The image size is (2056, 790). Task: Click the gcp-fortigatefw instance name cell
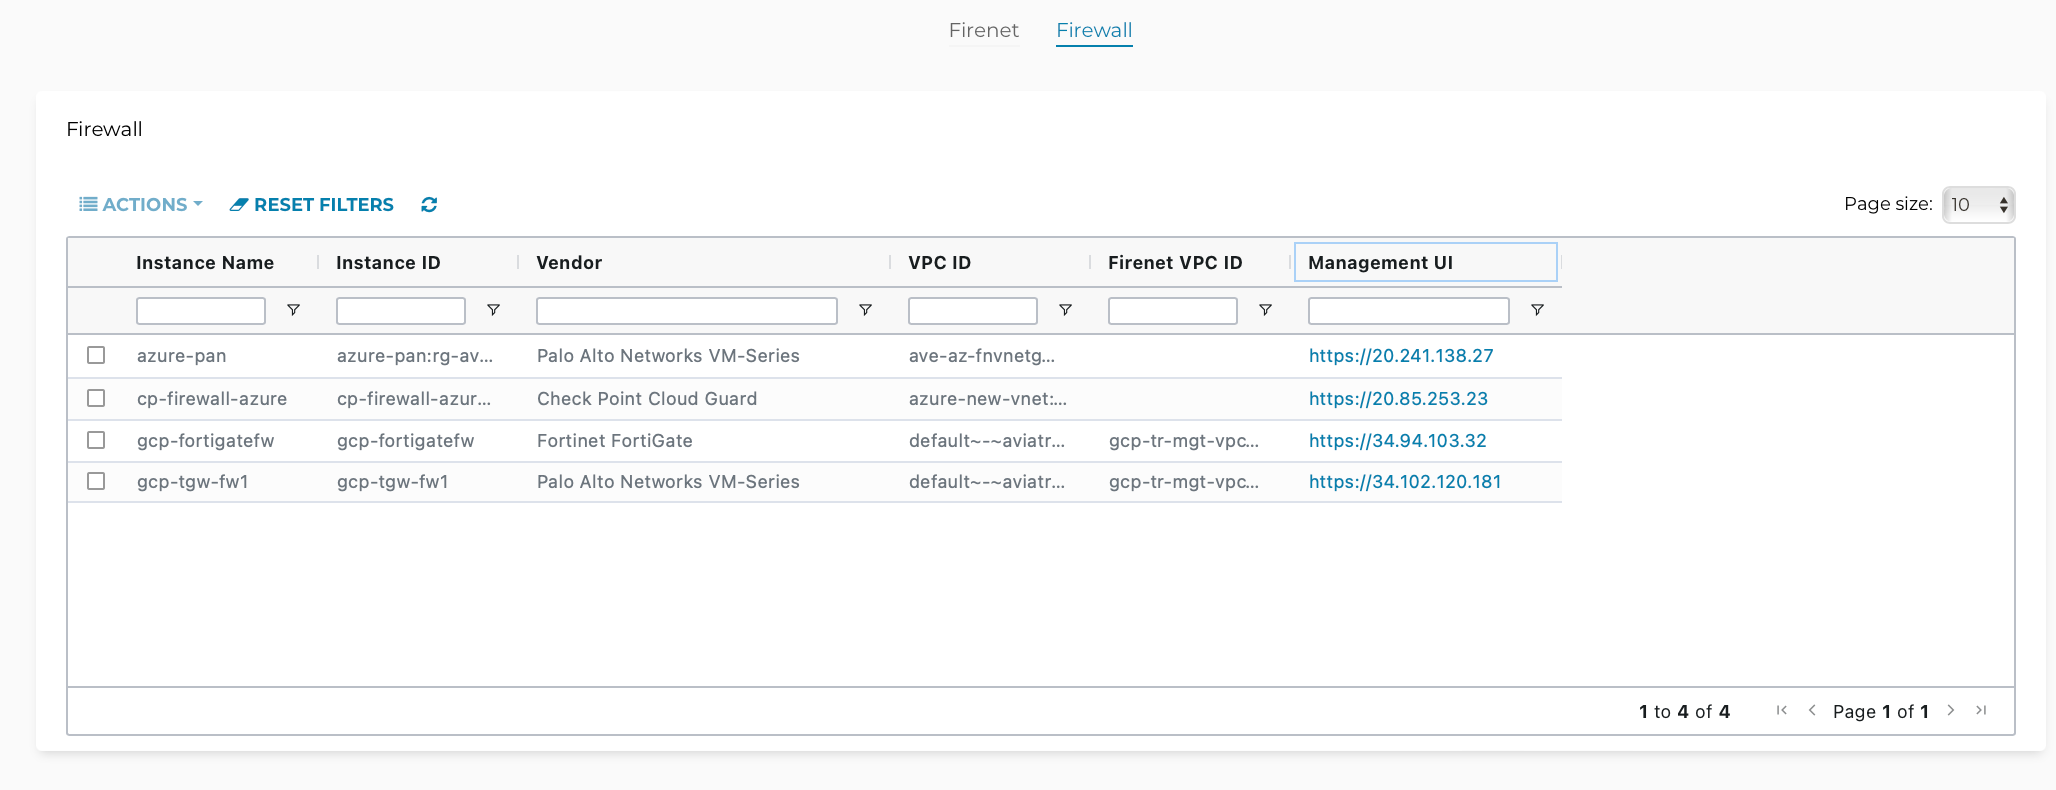pos(205,441)
